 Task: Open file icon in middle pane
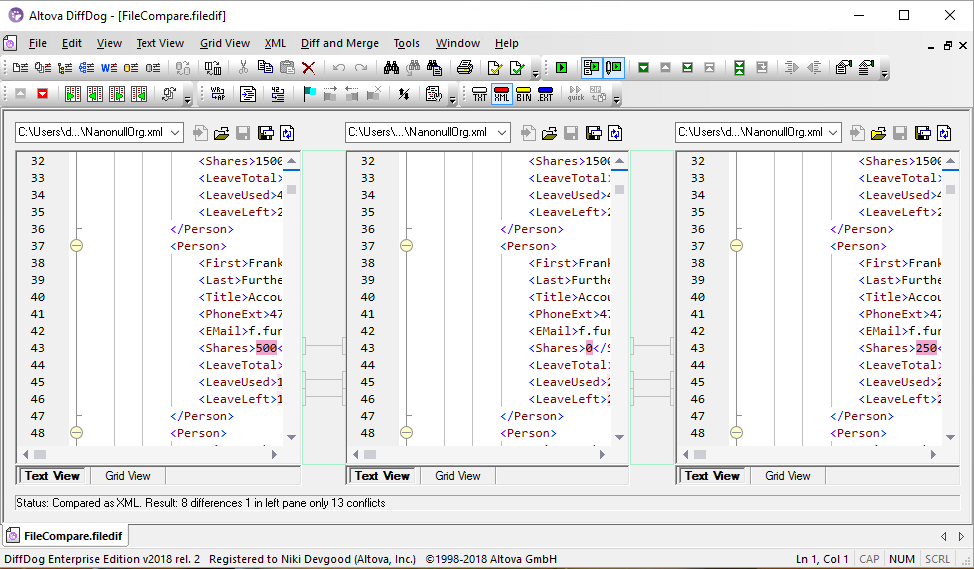(549, 133)
